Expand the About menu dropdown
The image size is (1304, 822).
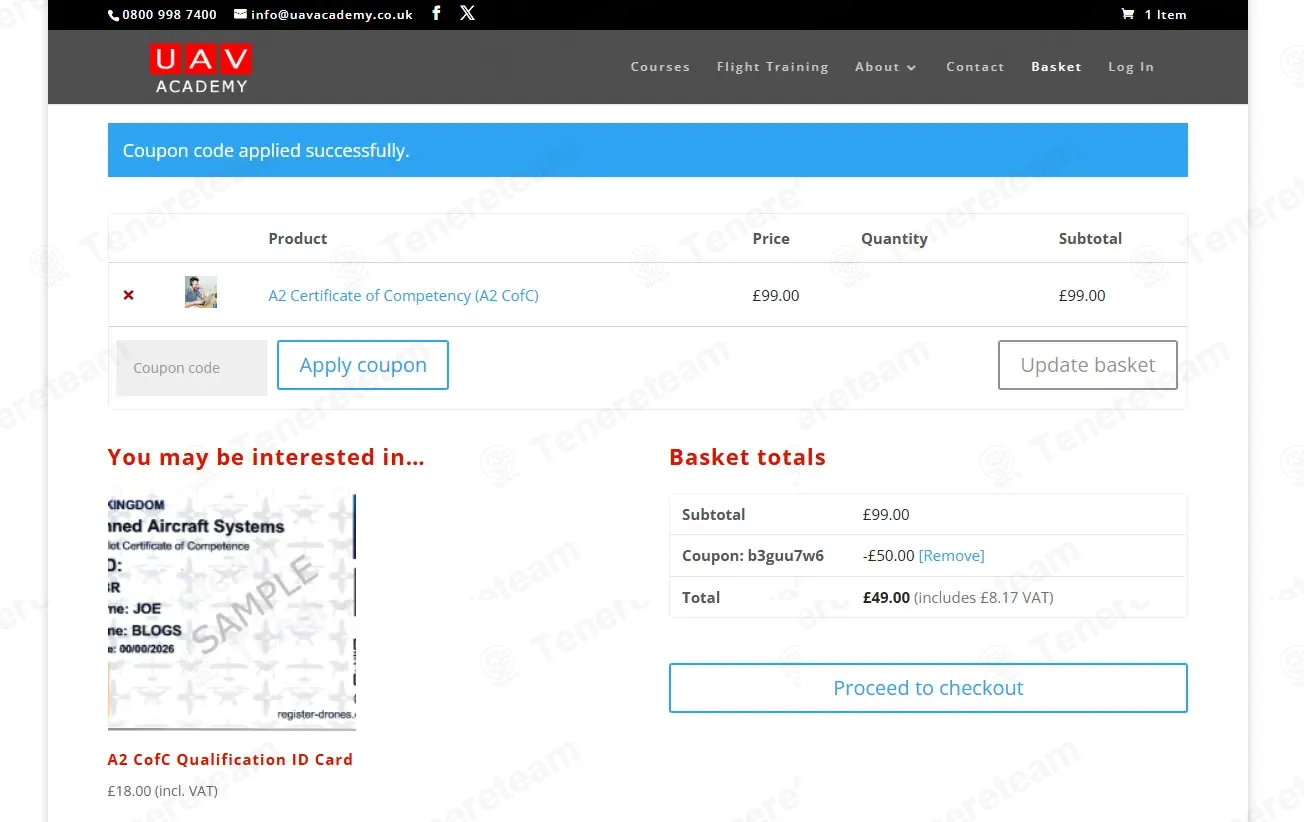886,67
